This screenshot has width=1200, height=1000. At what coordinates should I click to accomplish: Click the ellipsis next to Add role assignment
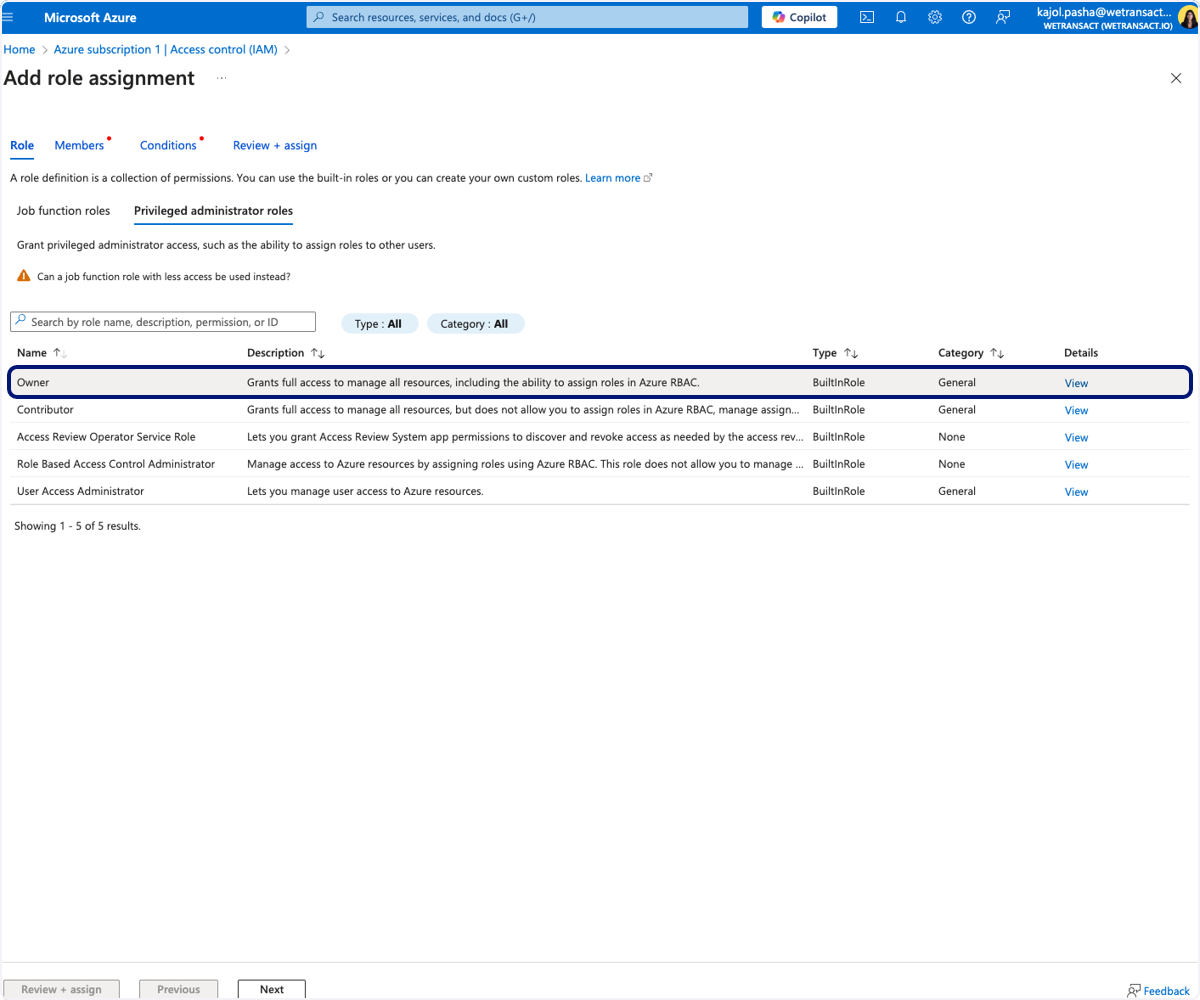pyautogui.click(x=221, y=78)
